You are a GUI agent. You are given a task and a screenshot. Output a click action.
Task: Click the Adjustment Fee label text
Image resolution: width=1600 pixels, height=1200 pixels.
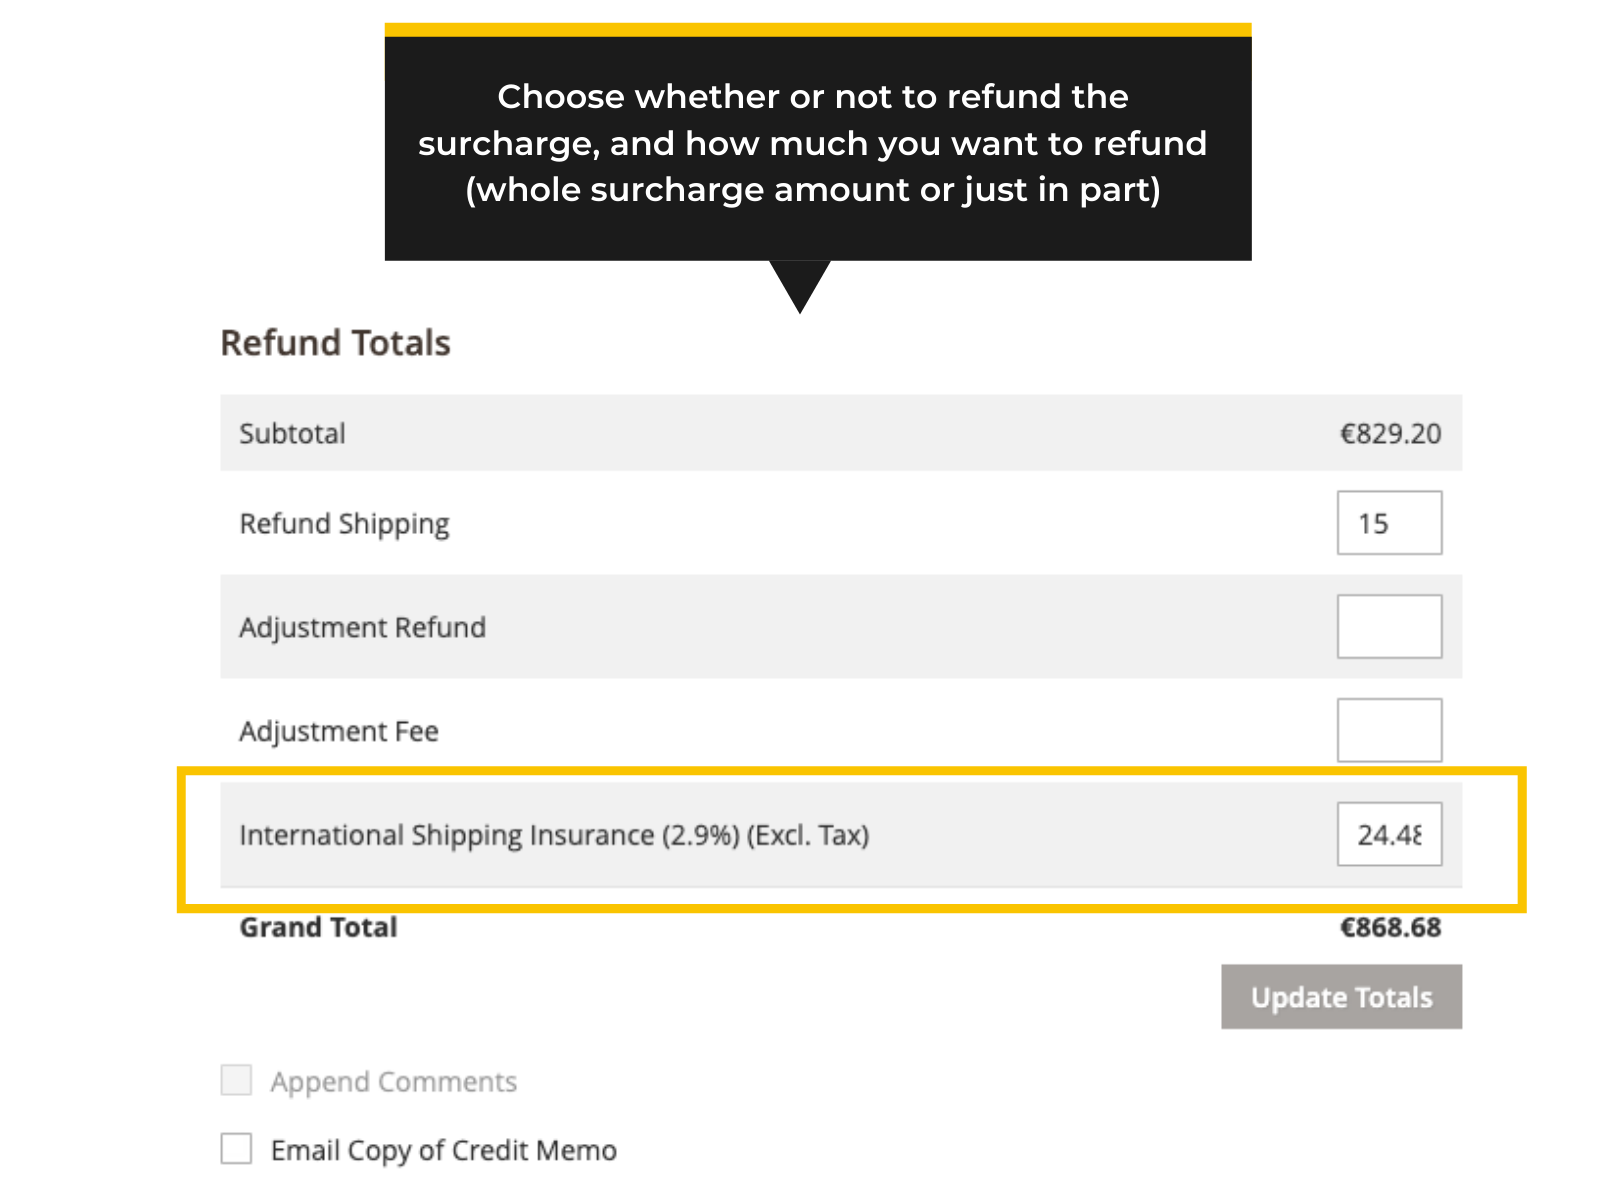339,732
